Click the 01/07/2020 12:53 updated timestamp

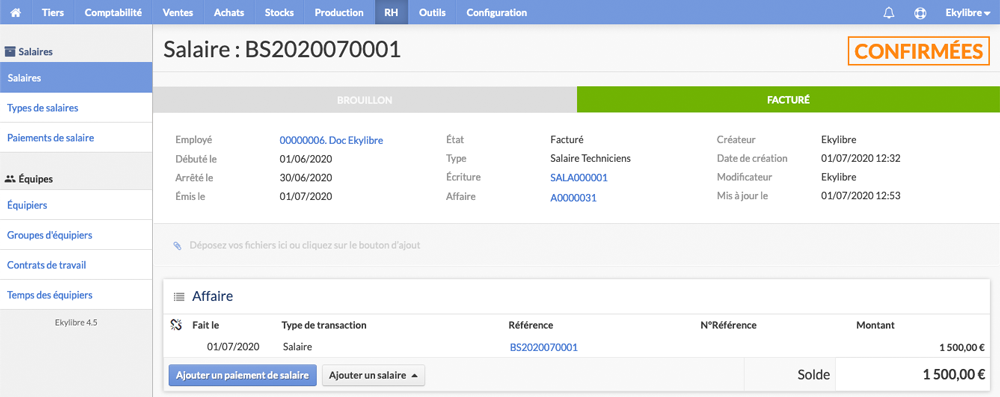[x=860, y=196]
